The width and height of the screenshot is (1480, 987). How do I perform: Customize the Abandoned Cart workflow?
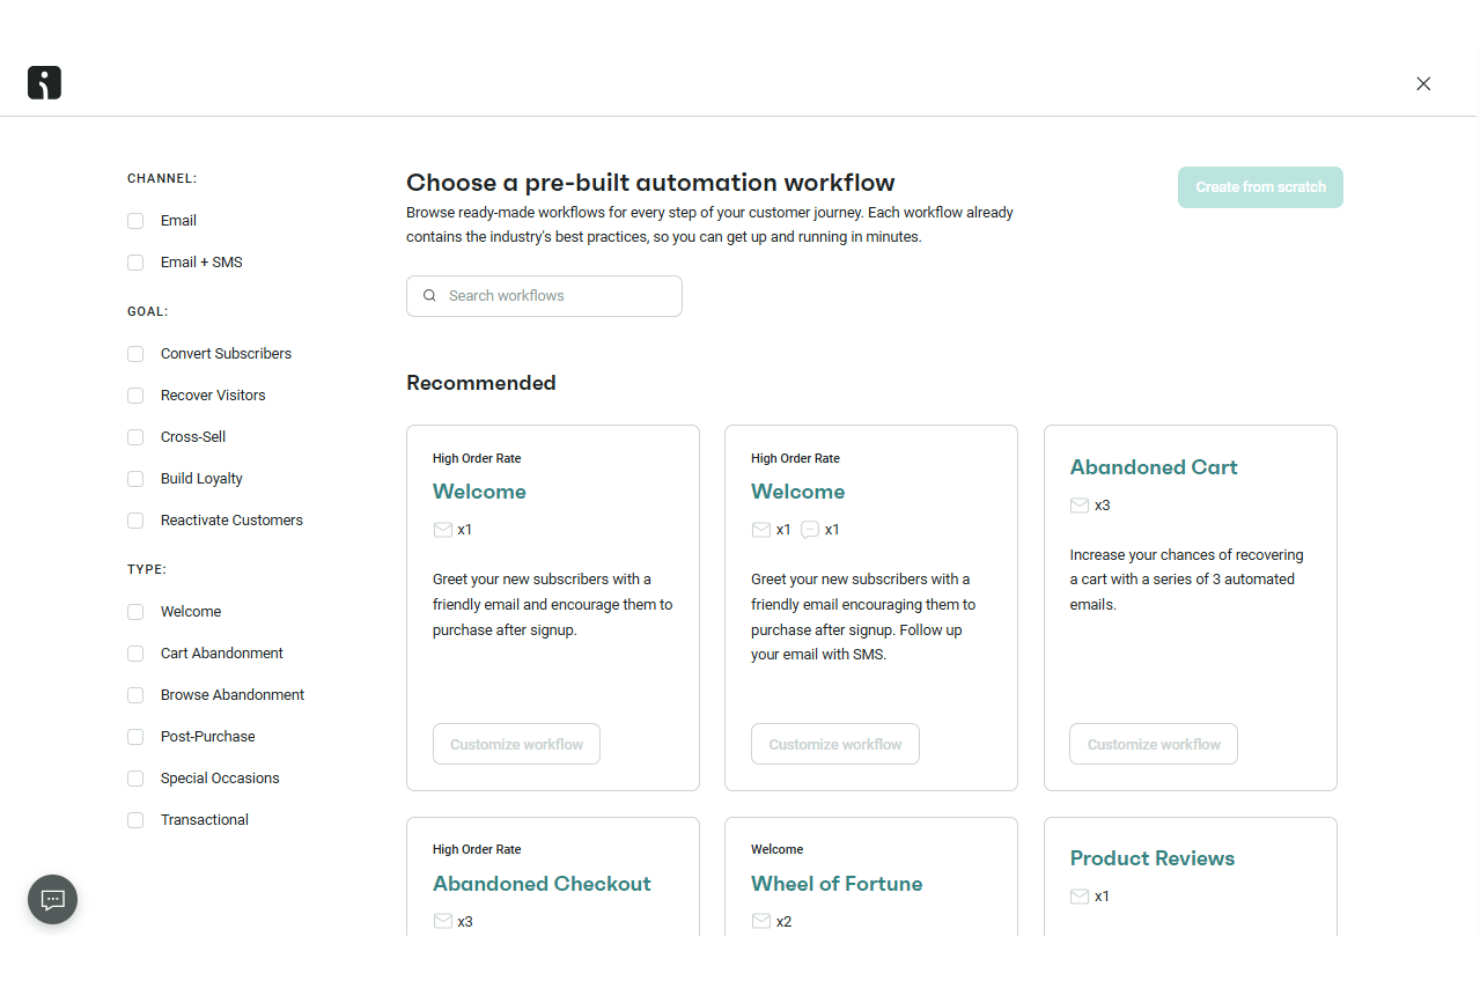pos(1154,744)
